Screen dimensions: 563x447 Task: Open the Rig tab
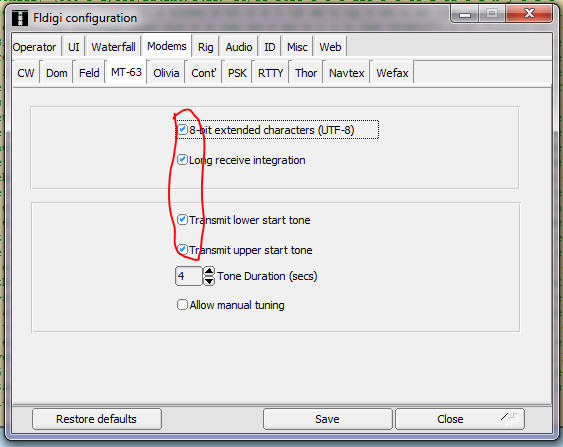pyautogui.click(x=205, y=47)
